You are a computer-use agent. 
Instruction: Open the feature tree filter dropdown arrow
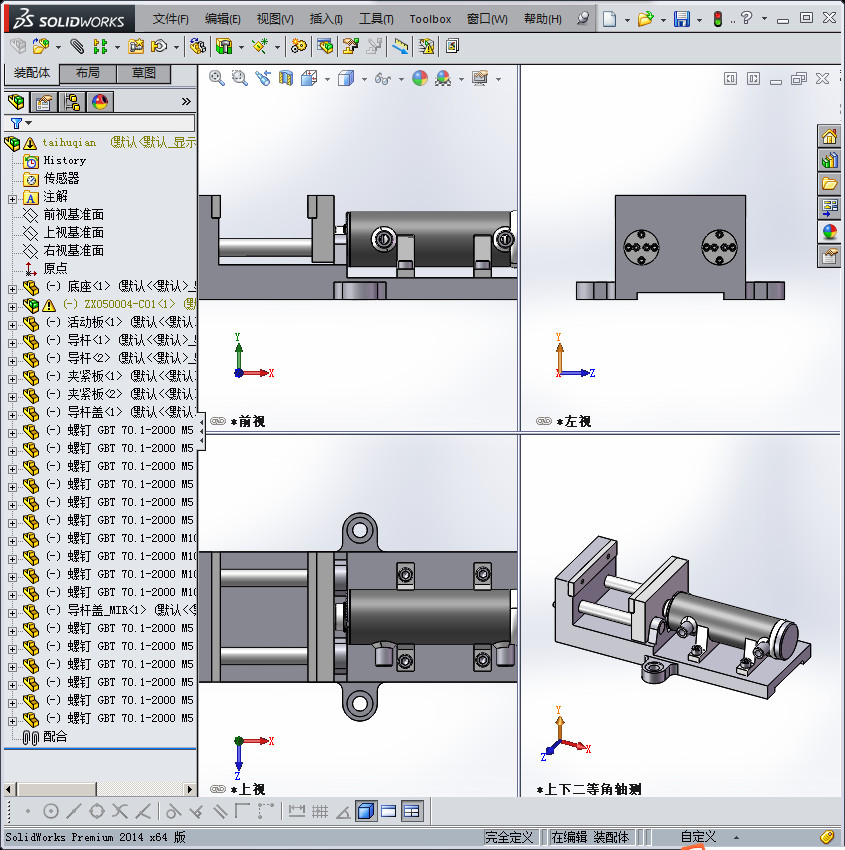tap(29, 123)
